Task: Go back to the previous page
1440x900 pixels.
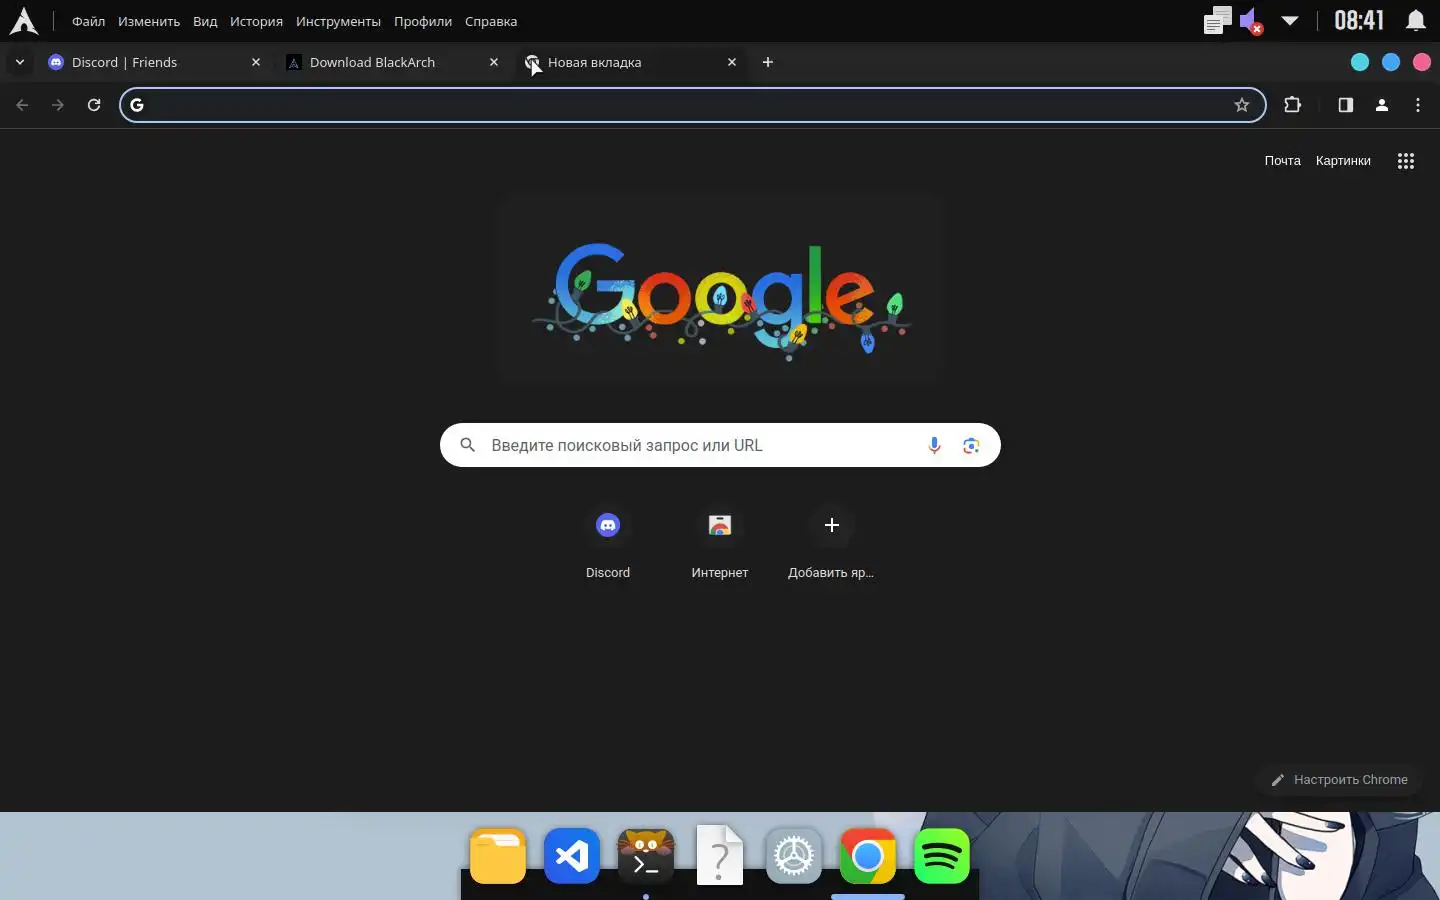Action: 22,105
